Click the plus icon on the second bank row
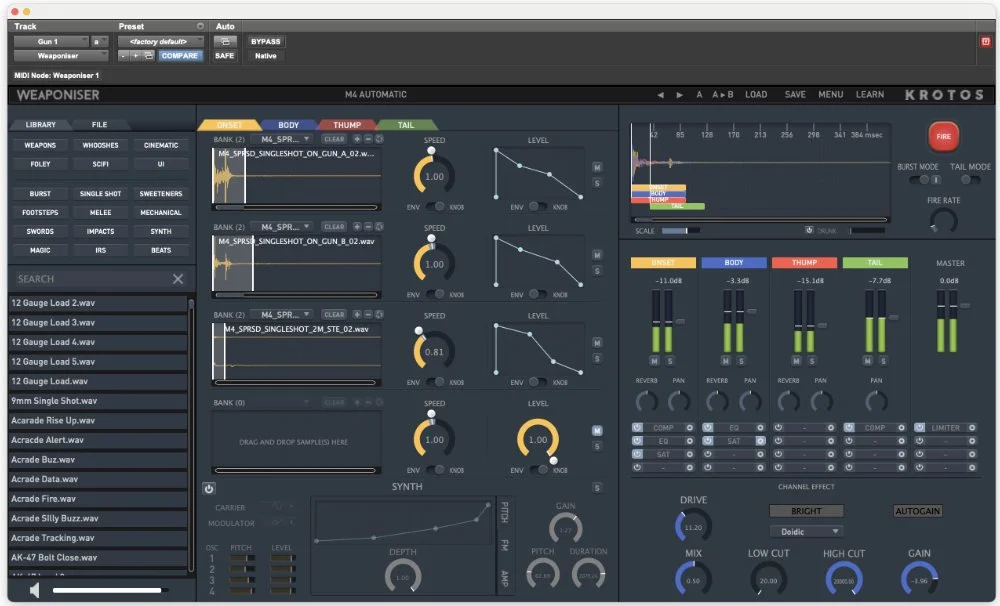Screen dimensions: 1000x606 coord(357,226)
